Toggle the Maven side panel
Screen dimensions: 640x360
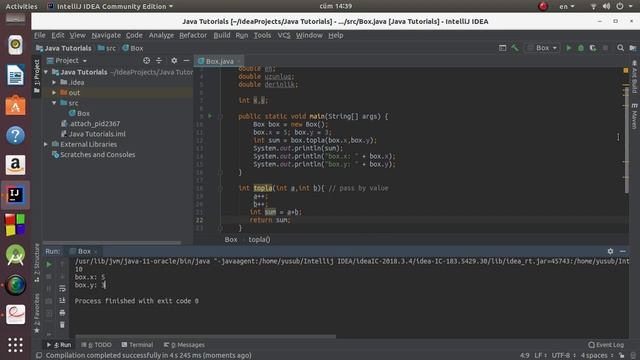[634, 116]
